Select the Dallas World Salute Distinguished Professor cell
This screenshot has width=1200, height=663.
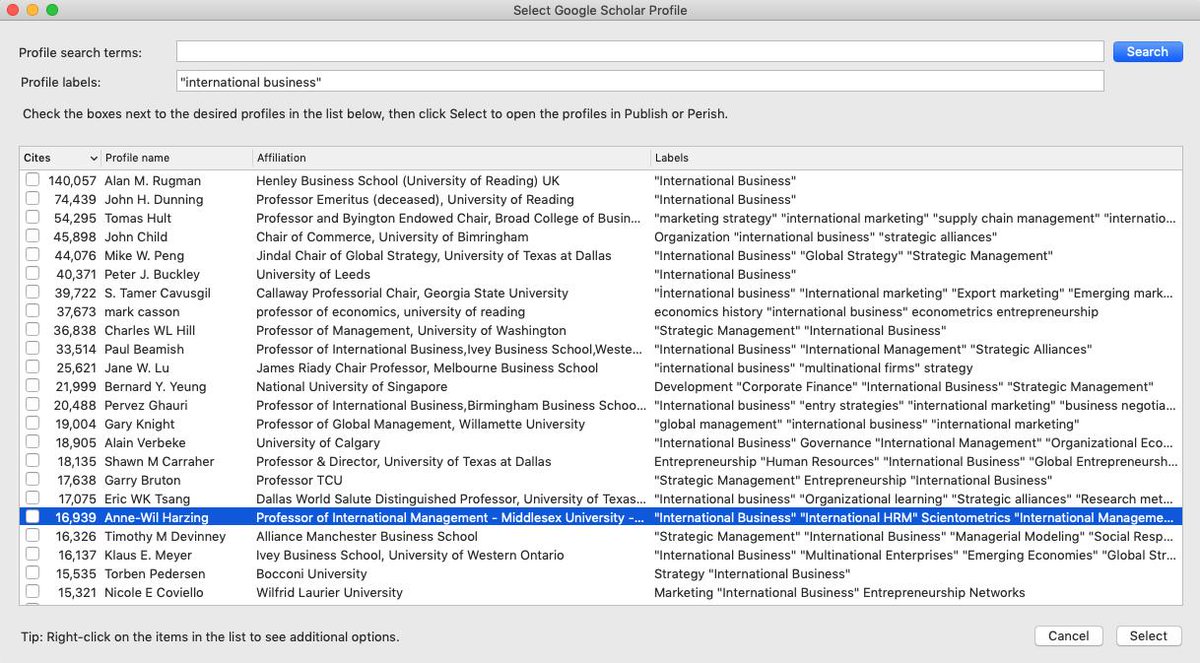click(451, 499)
